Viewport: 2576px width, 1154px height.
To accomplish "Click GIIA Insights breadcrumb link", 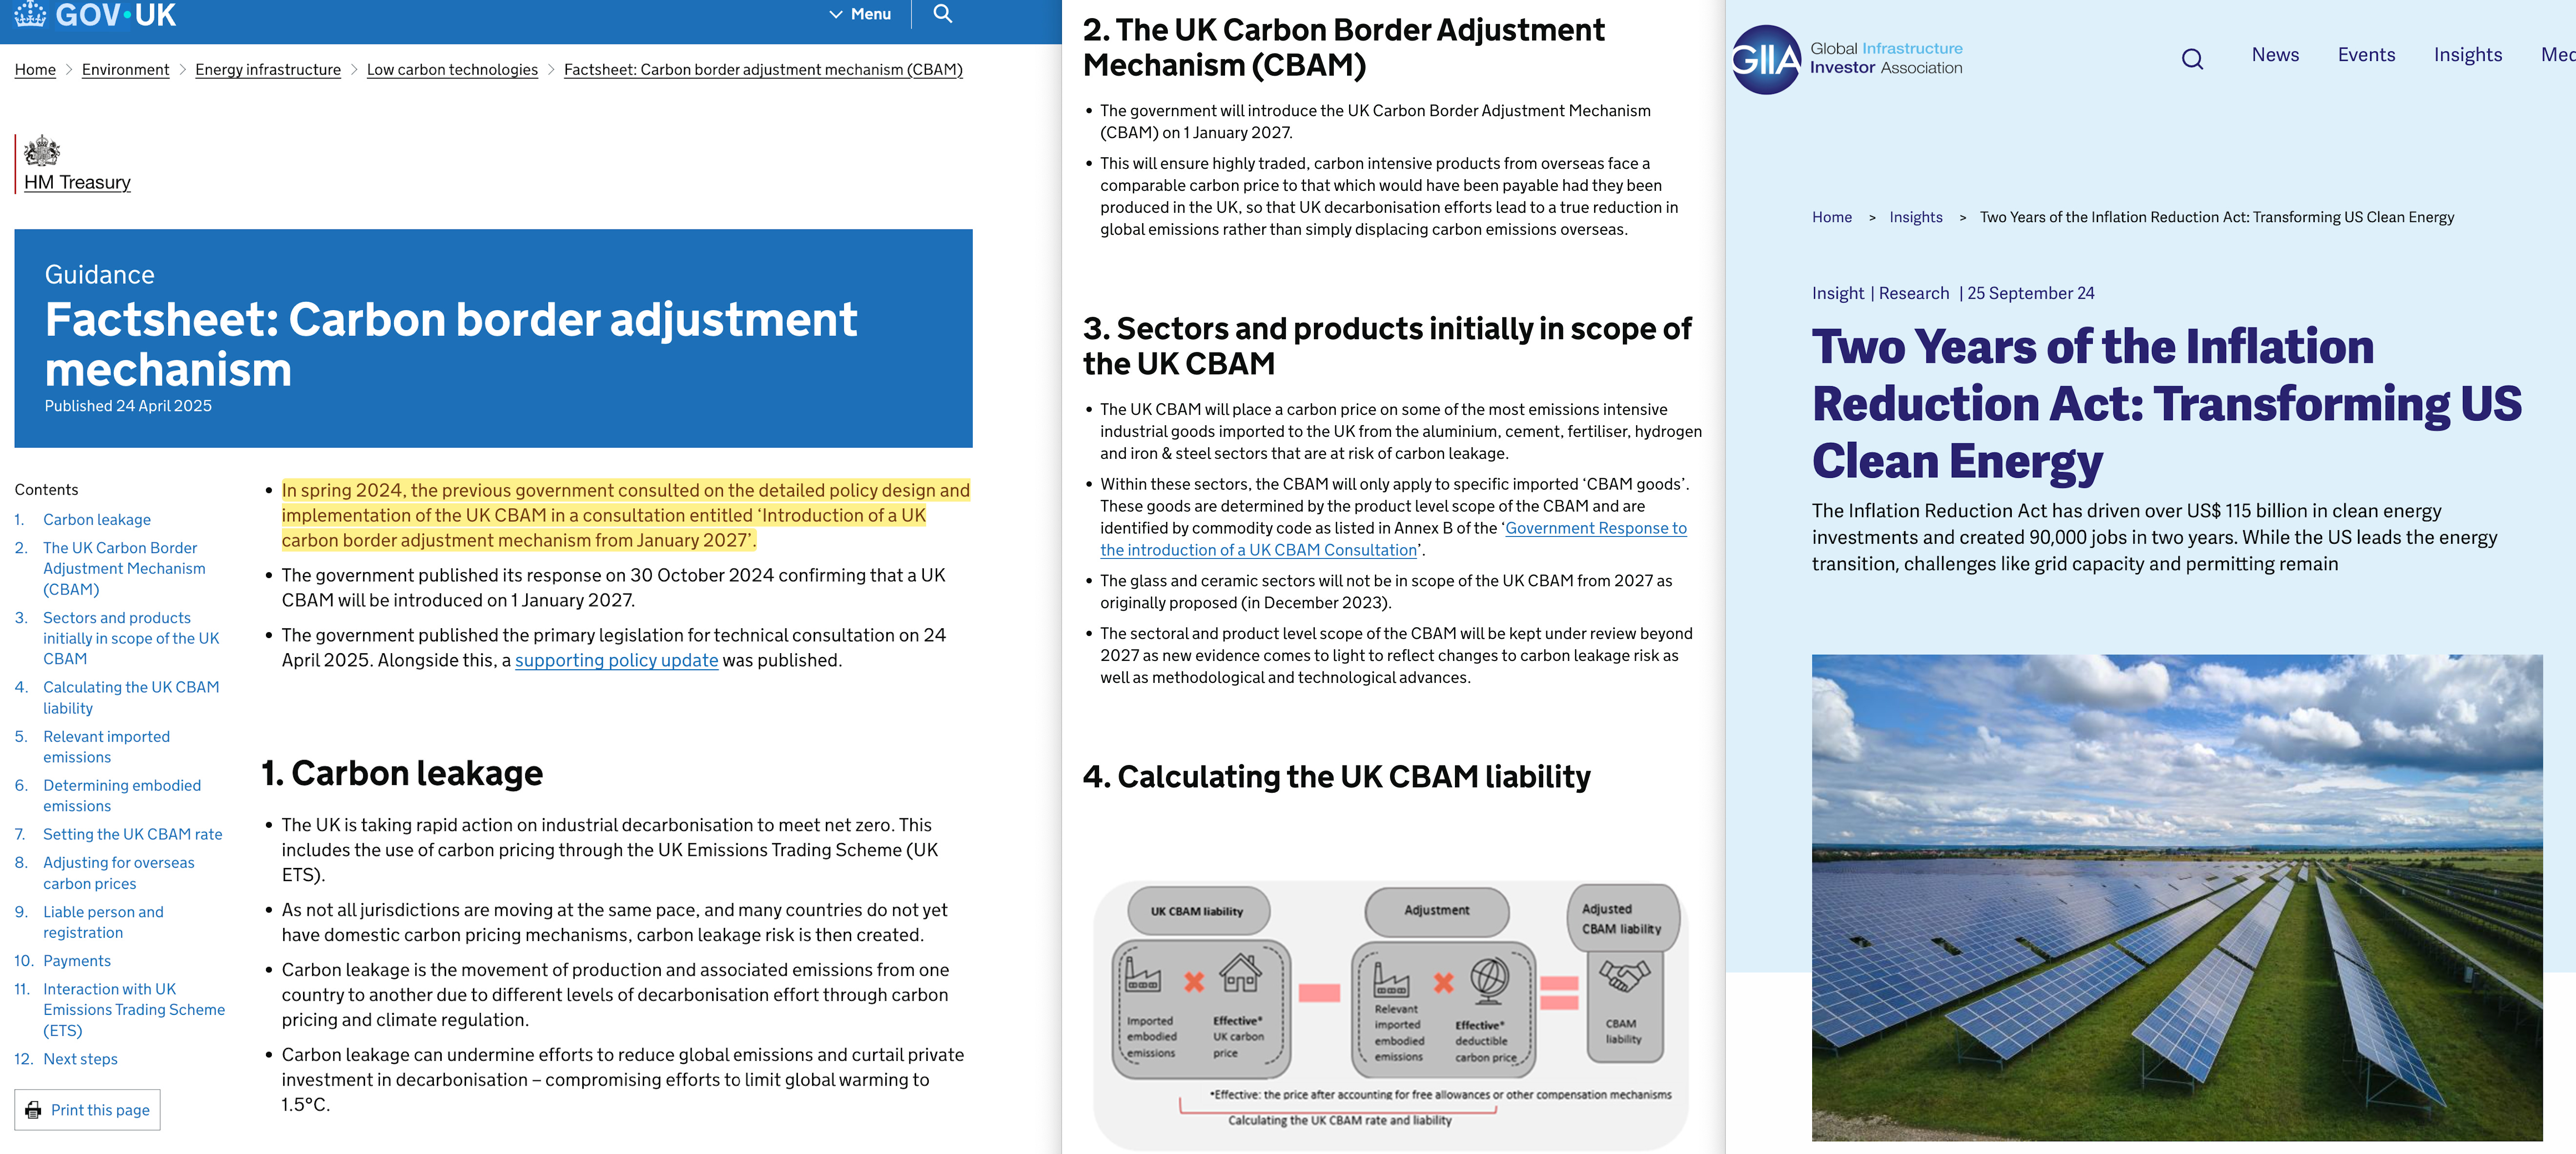I will pos(1915,217).
